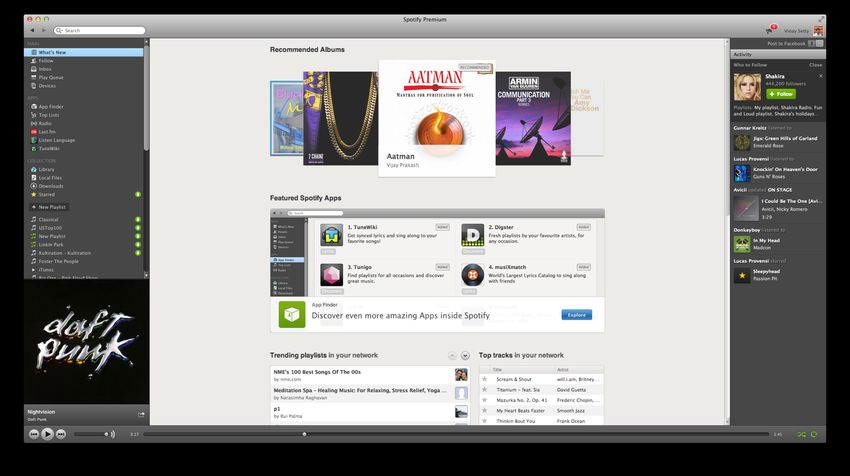850x476 pixels.
Task: Play the current track
Action: pyautogui.click(x=47, y=434)
